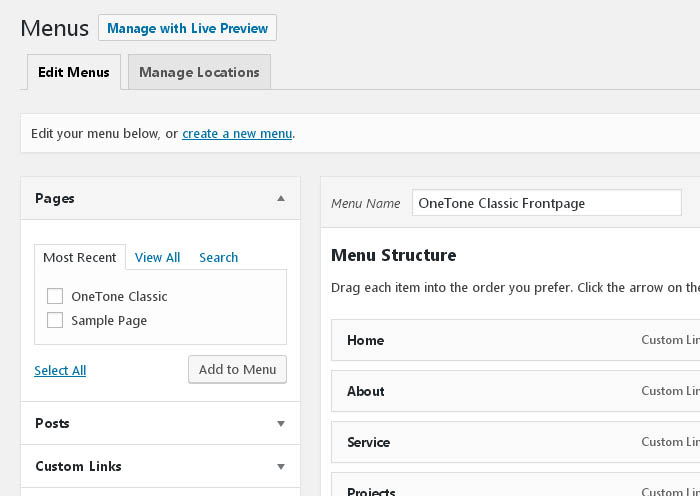The image size is (700, 496).
Task: Open the Posts accordion section
Action: click(x=160, y=423)
